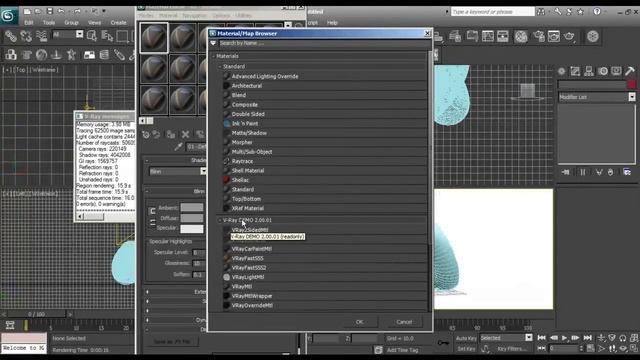This screenshot has height=360, width=640.
Task: Collapse the Standard materials subgroup
Action: 220,66
